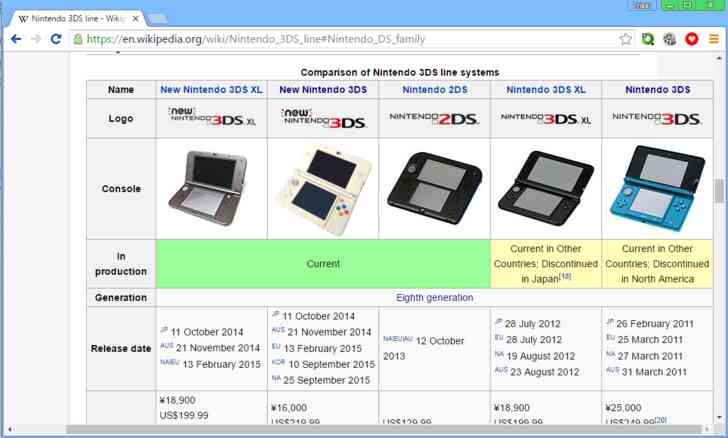Image resolution: width=728 pixels, height=438 pixels.
Task: Open citation 18 next to Japan
Action: [x=564, y=277]
